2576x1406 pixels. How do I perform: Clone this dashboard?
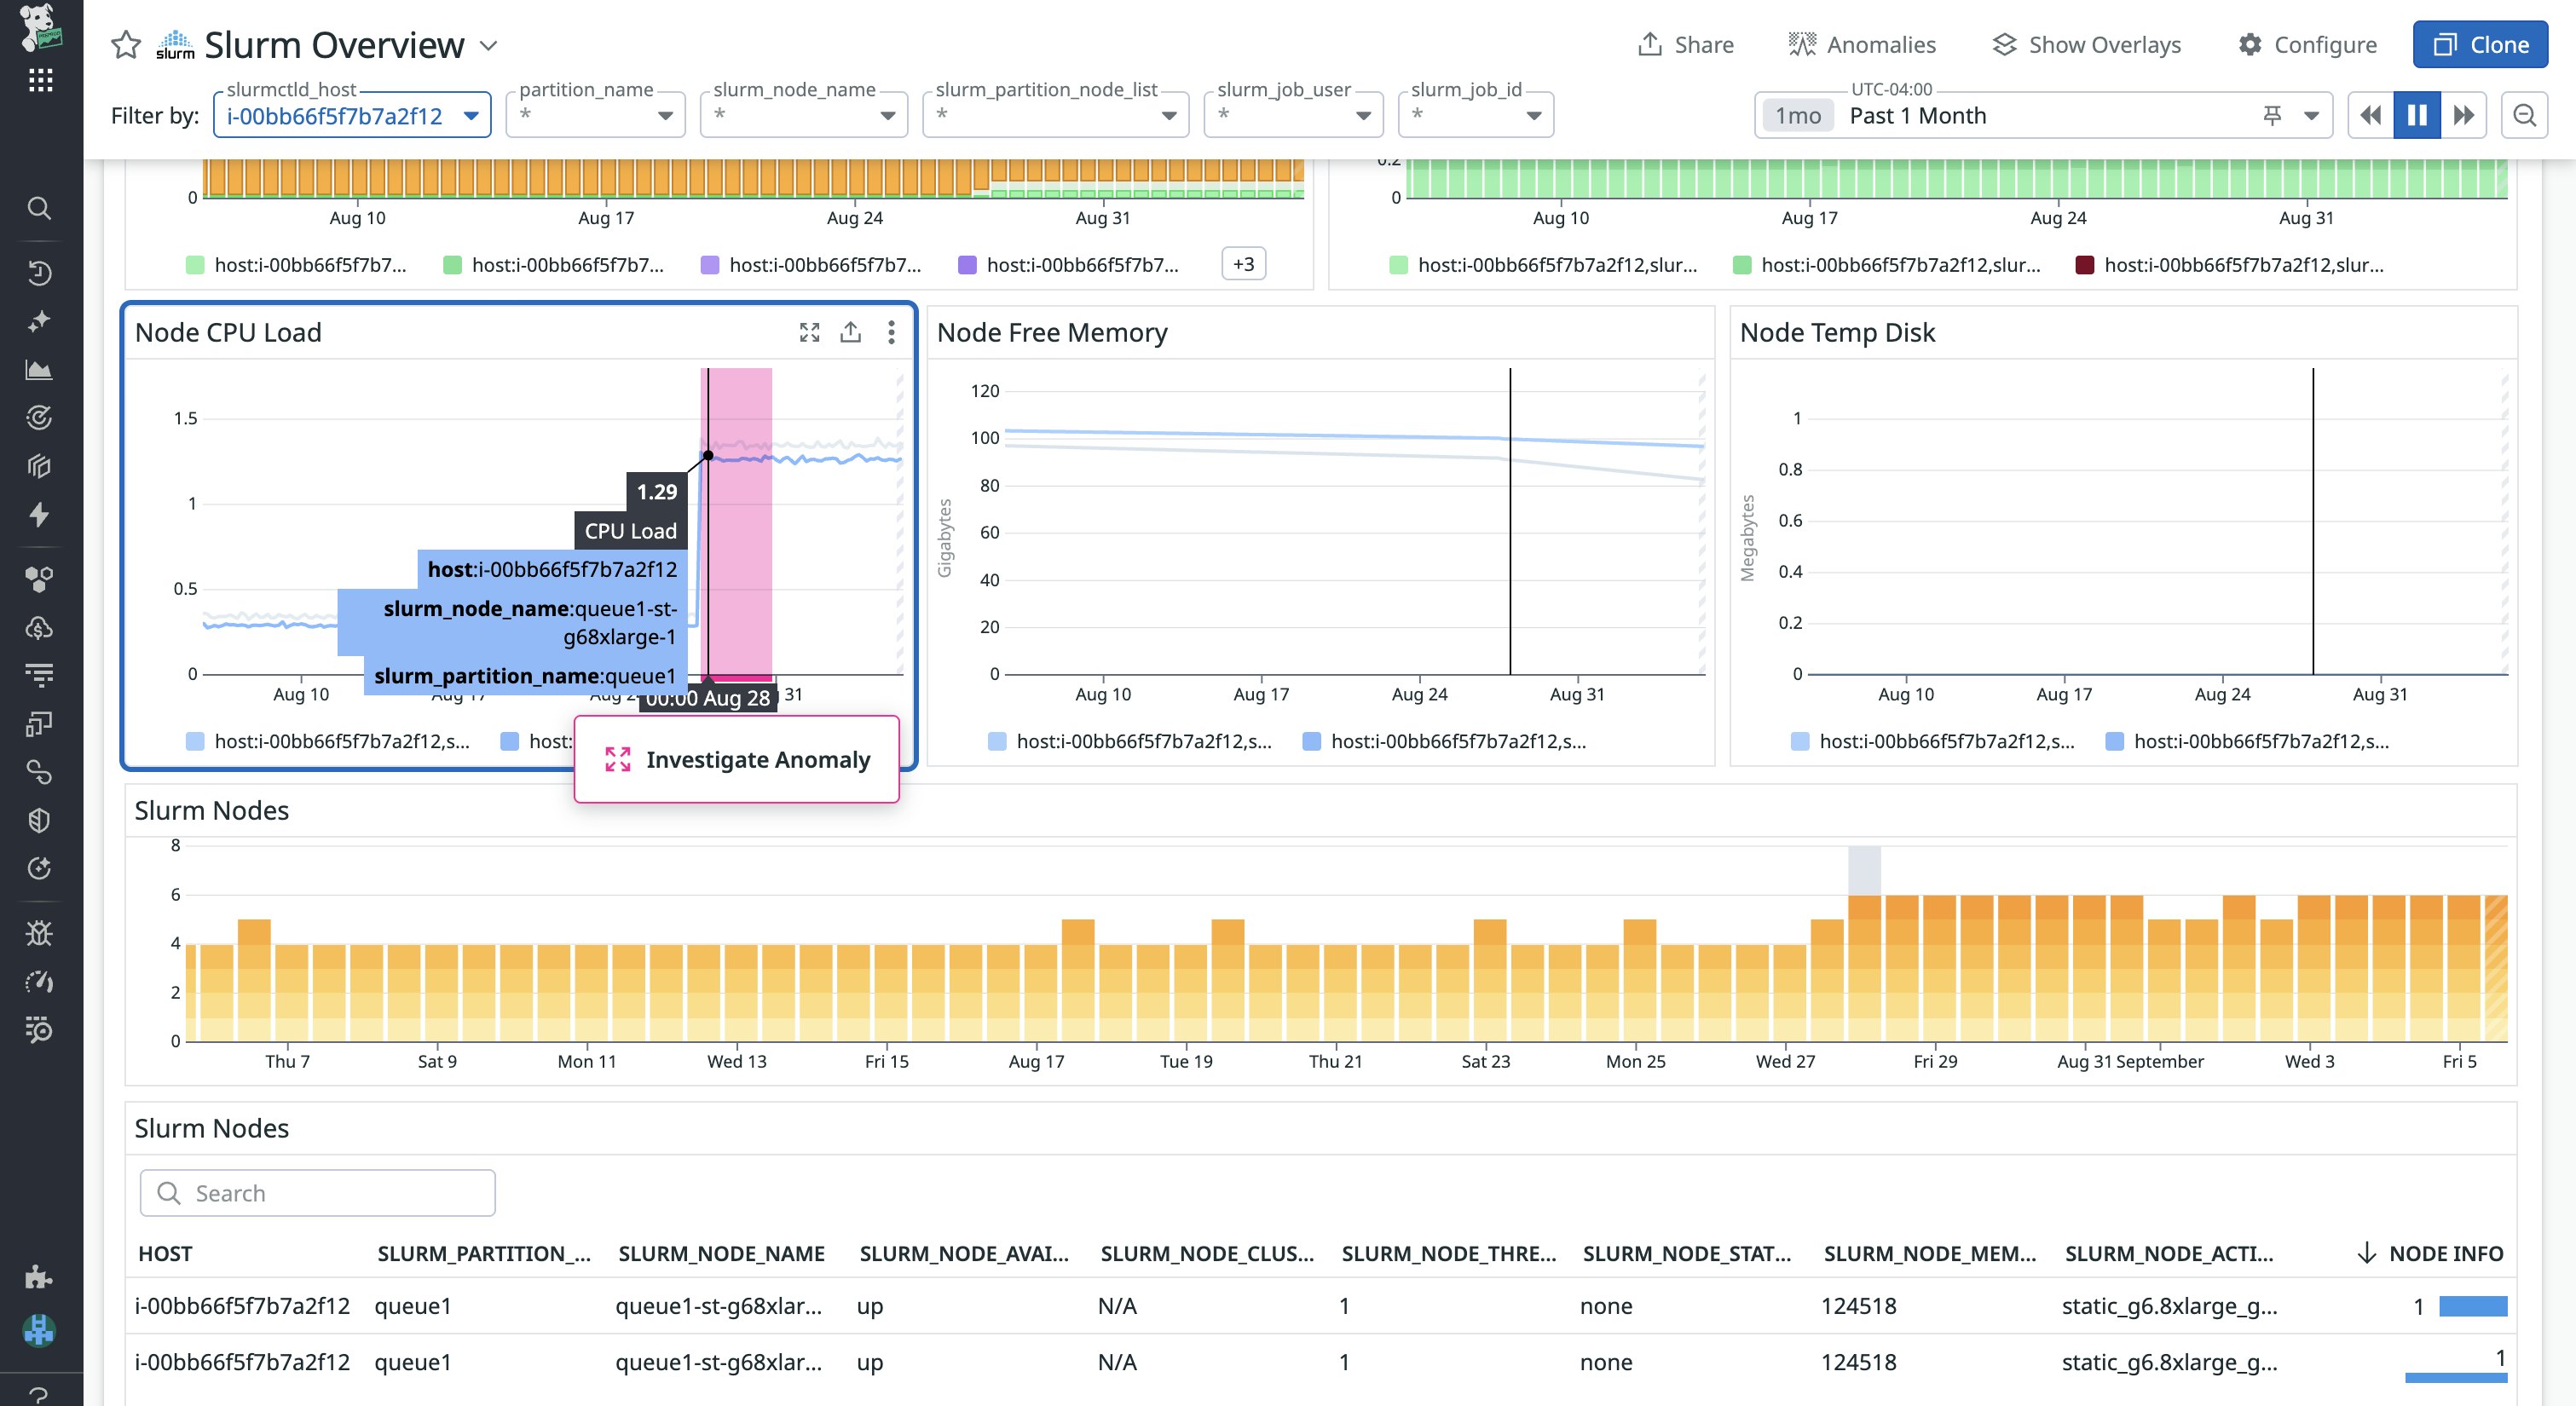tap(2480, 45)
